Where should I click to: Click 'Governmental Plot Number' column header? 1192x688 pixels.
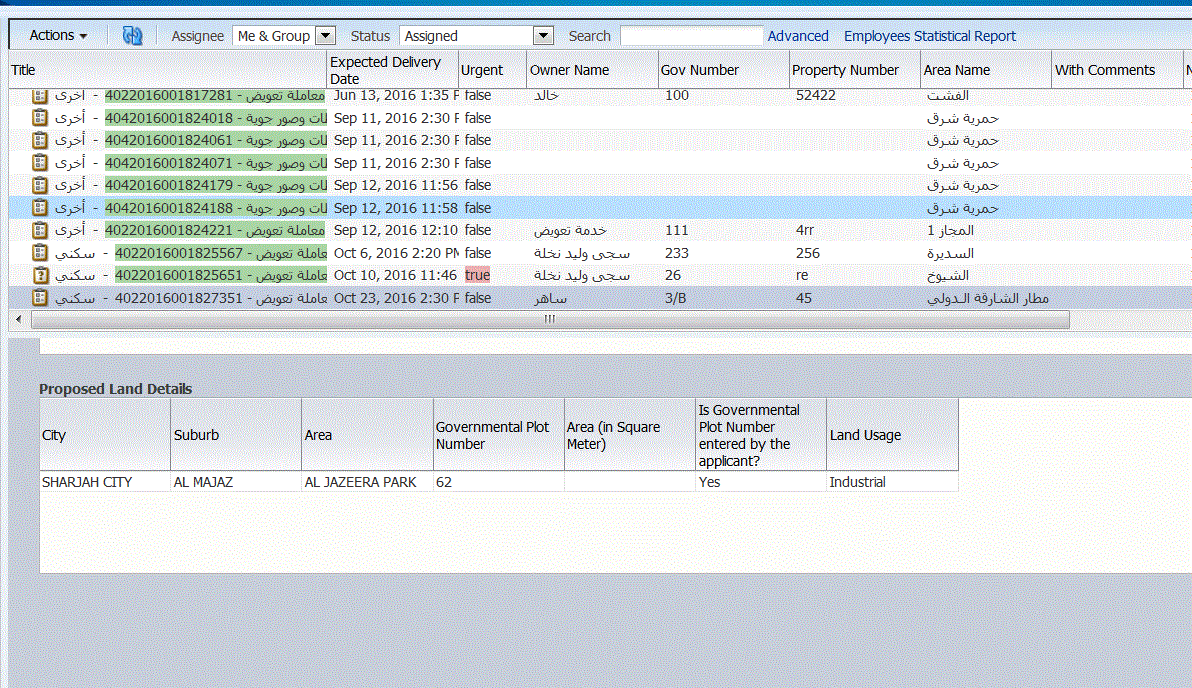click(x=499, y=435)
